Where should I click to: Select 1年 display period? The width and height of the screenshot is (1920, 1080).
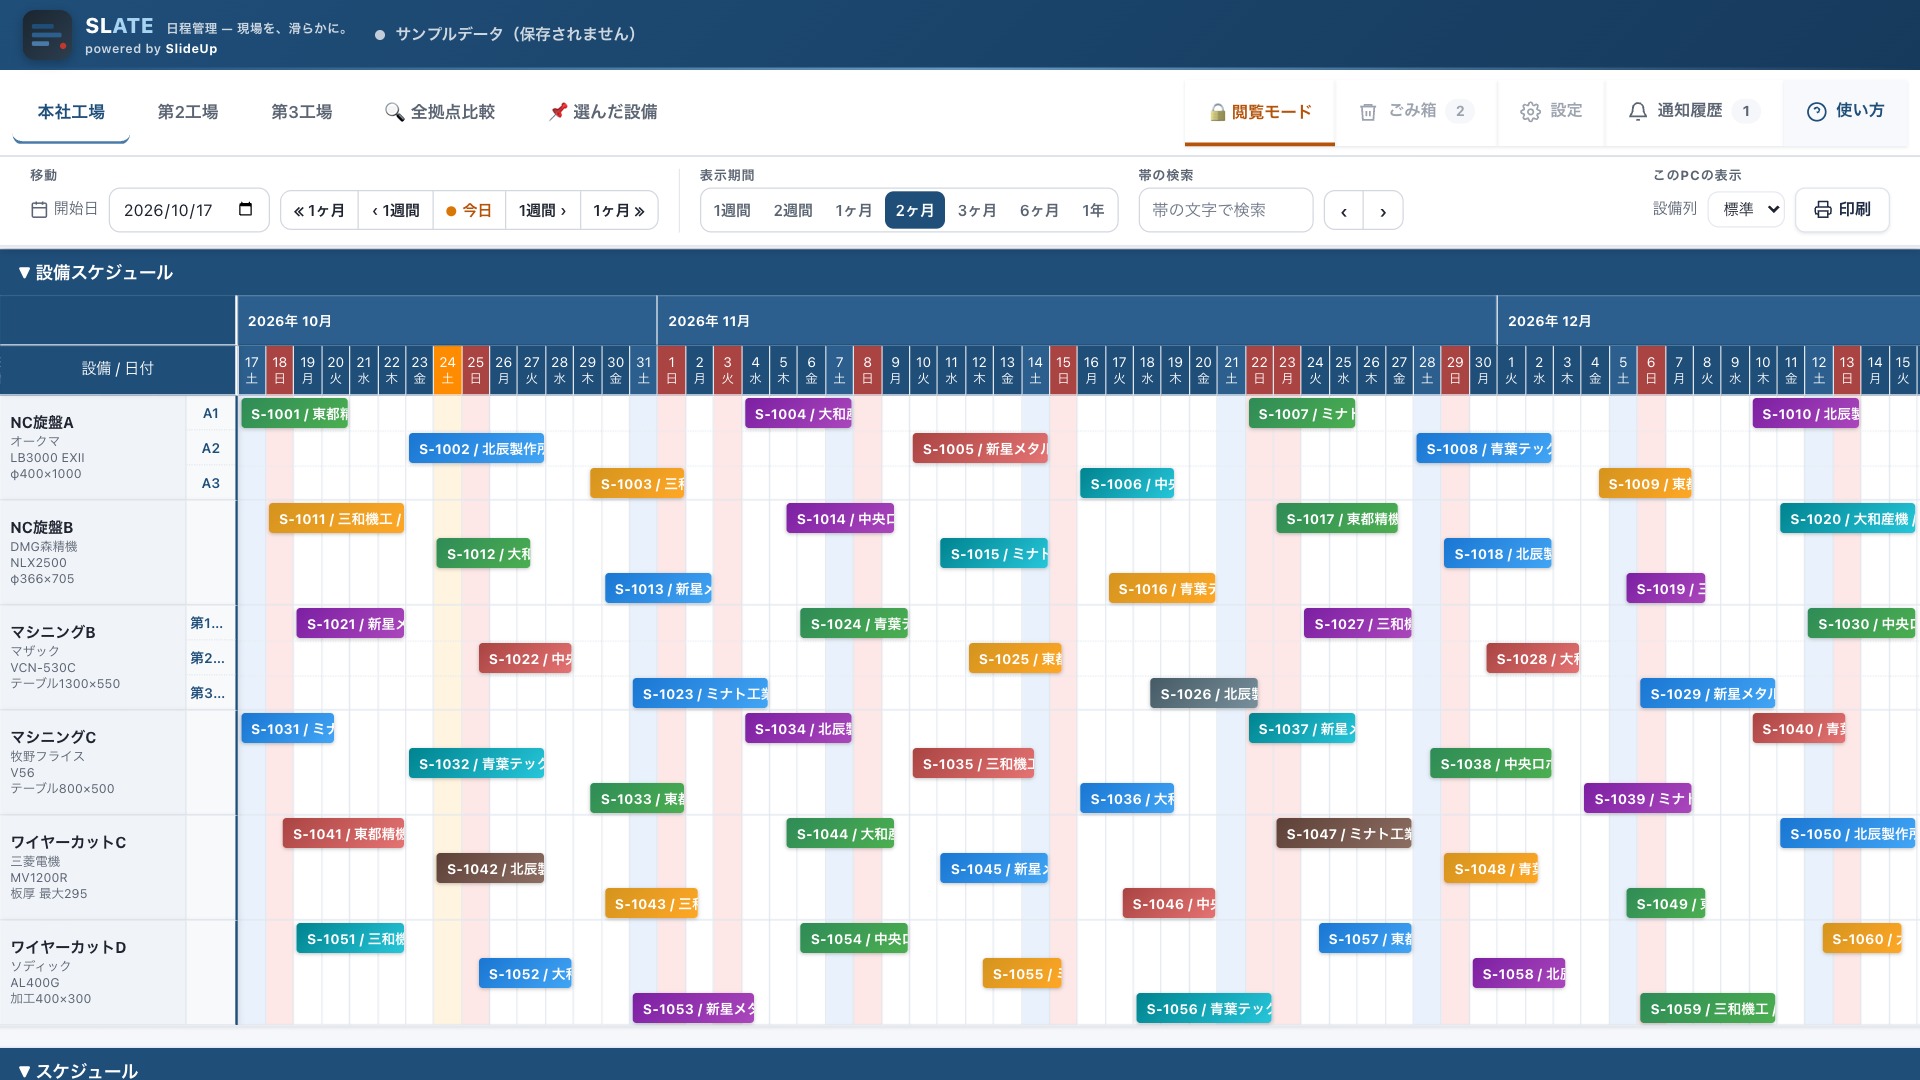[1093, 210]
